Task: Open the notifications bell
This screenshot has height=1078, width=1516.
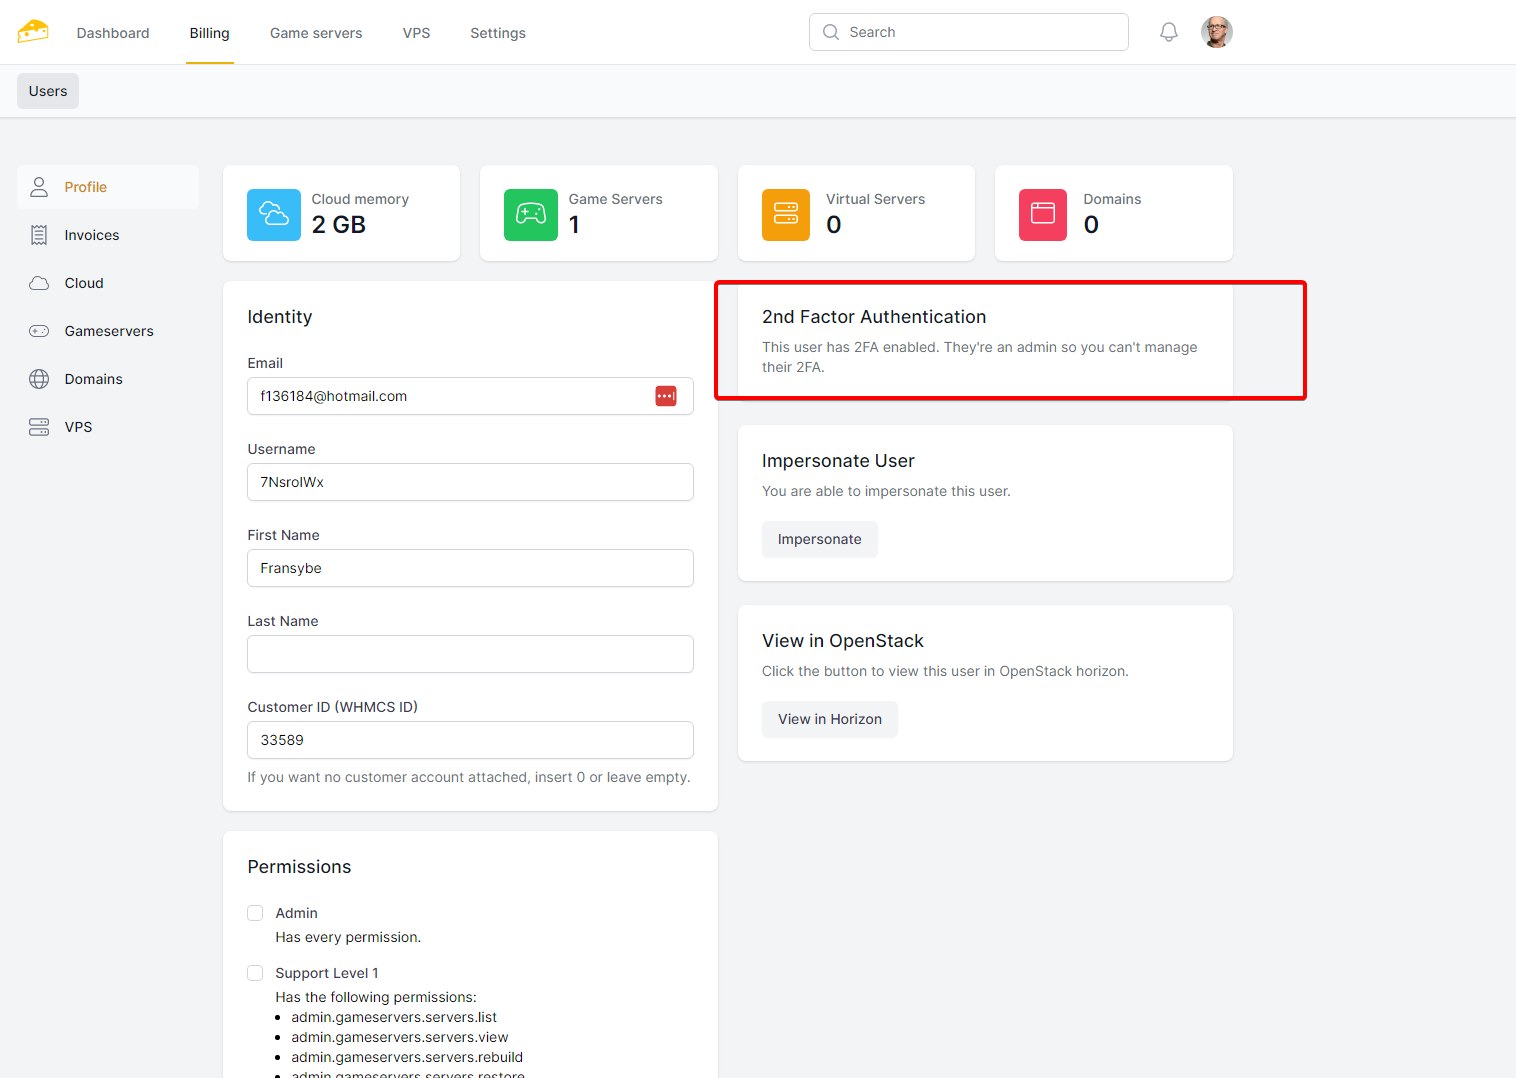Action: pyautogui.click(x=1168, y=32)
